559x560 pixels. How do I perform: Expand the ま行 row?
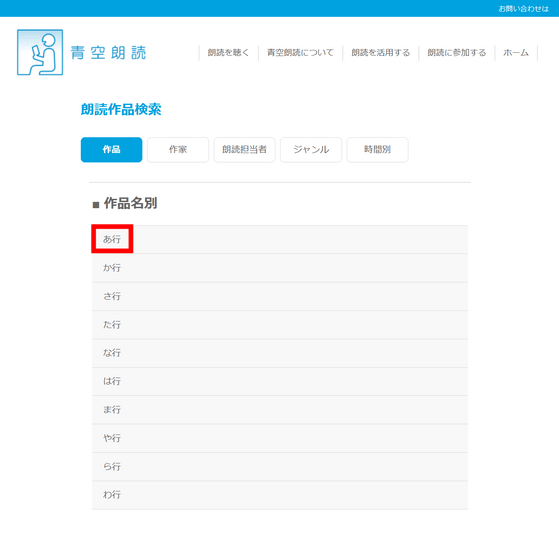pos(280,410)
